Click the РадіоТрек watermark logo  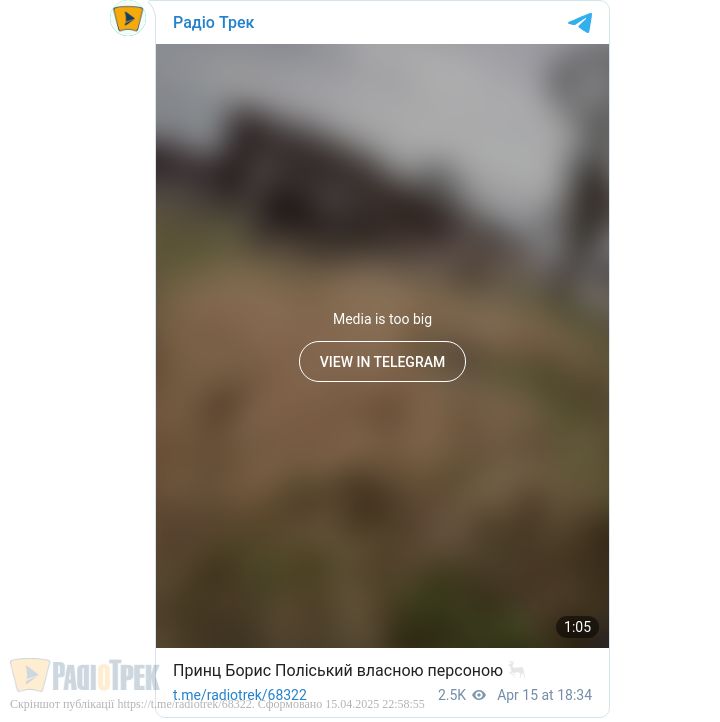coord(85,675)
